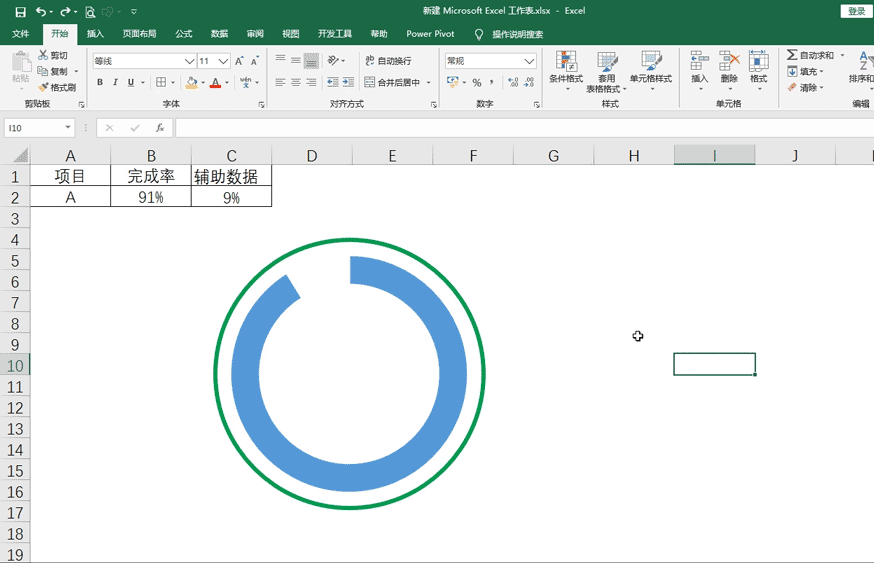874x563 pixels.
Task: Select cell B2 containing 91%
Action: pyautogui.click(x=151, y=197)
